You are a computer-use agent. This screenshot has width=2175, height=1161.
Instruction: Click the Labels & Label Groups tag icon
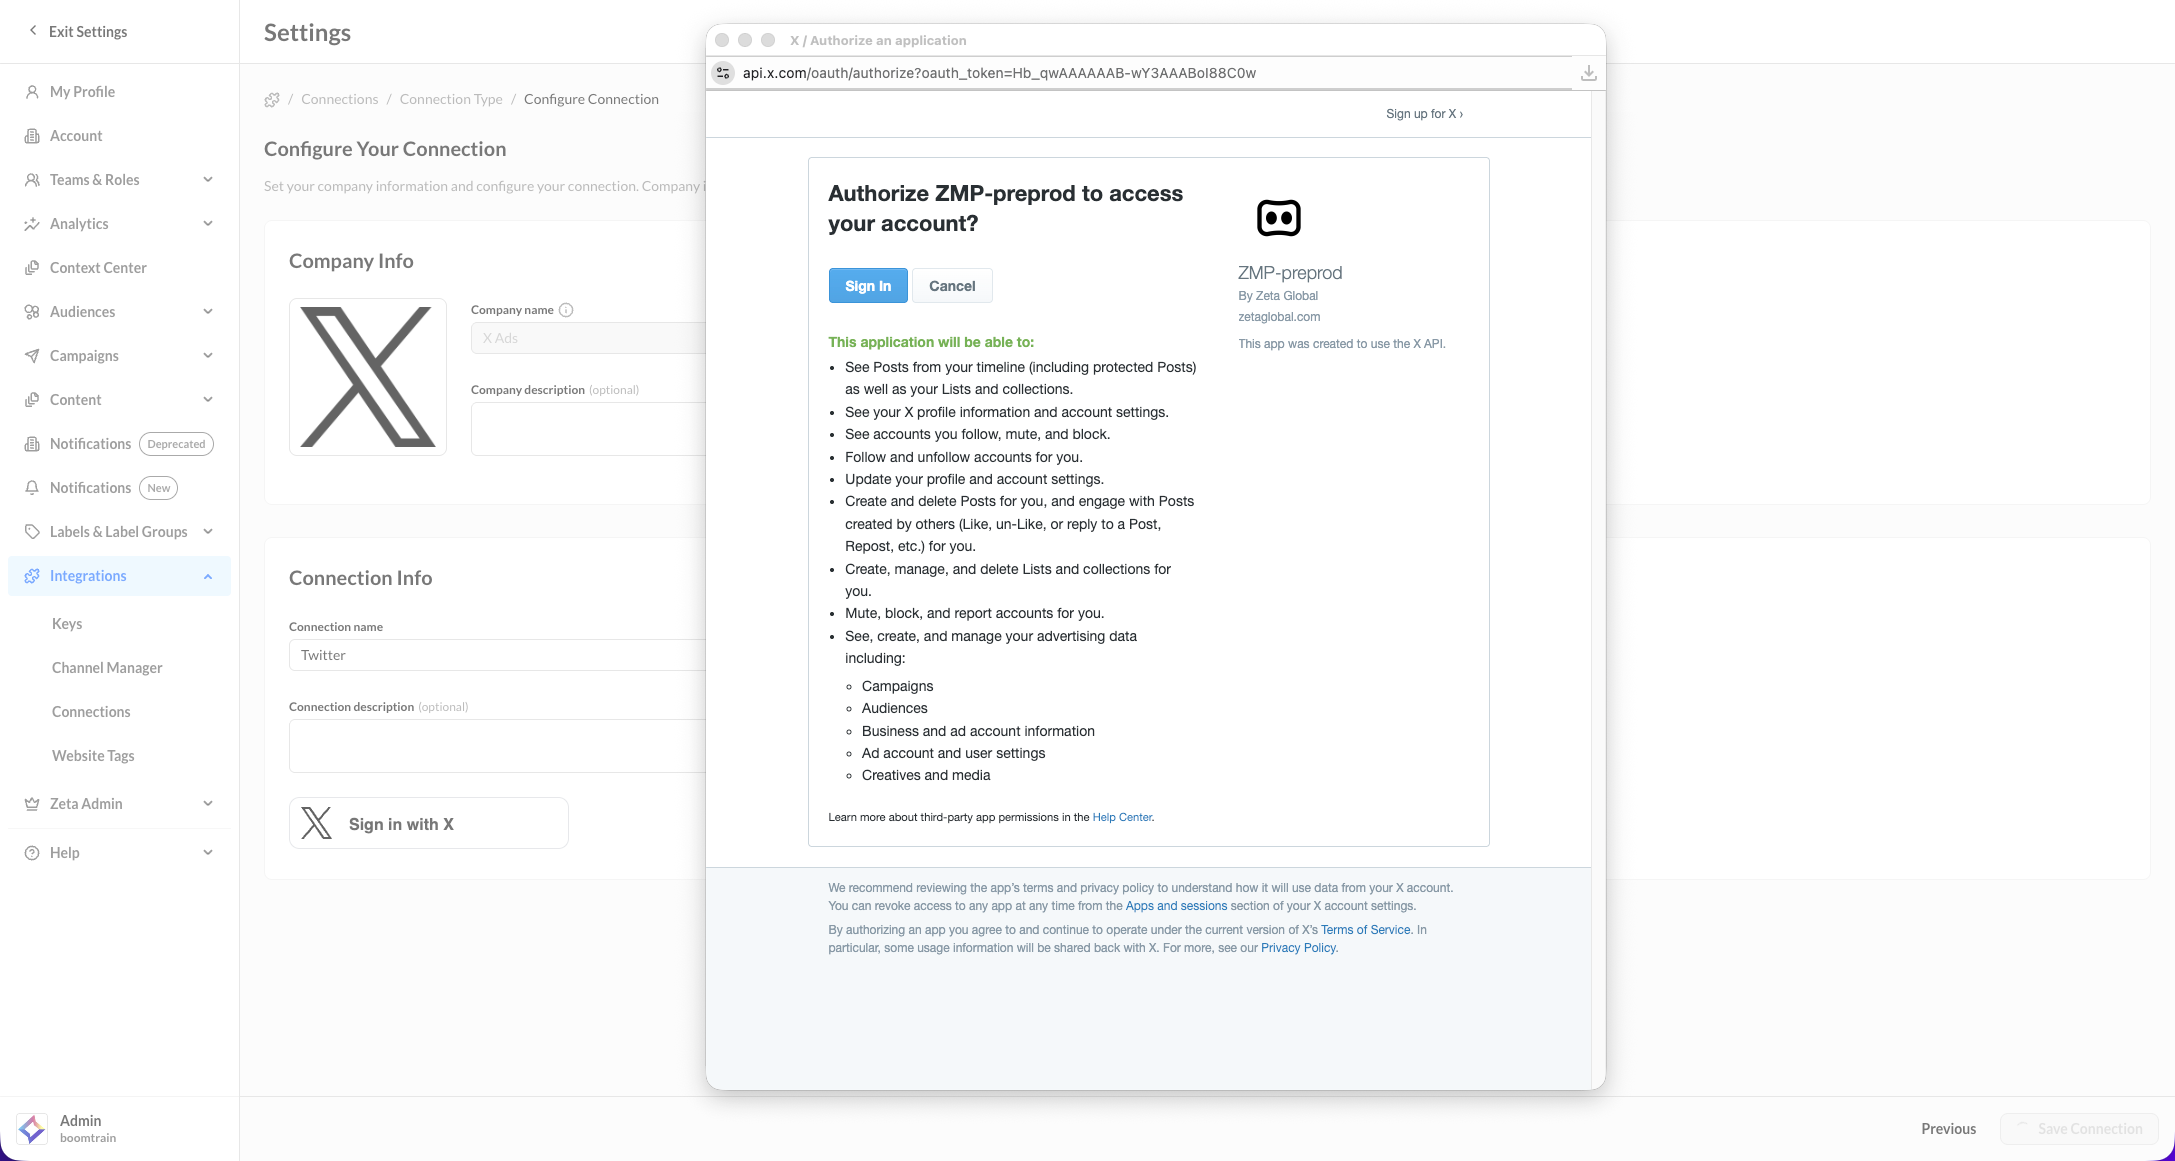[x=32, y=532]
